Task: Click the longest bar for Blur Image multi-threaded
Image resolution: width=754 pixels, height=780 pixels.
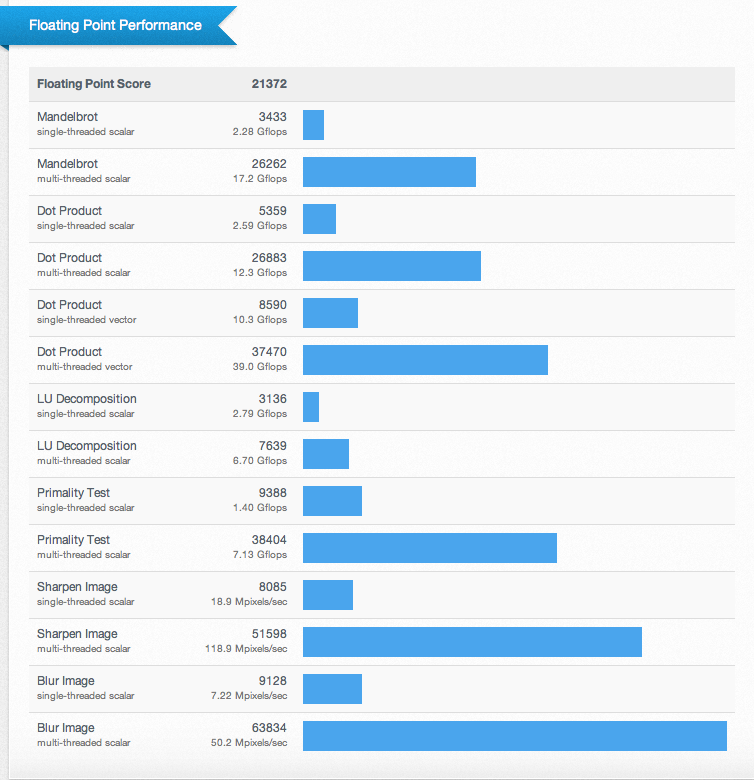Action: click(x=514, y=736)
